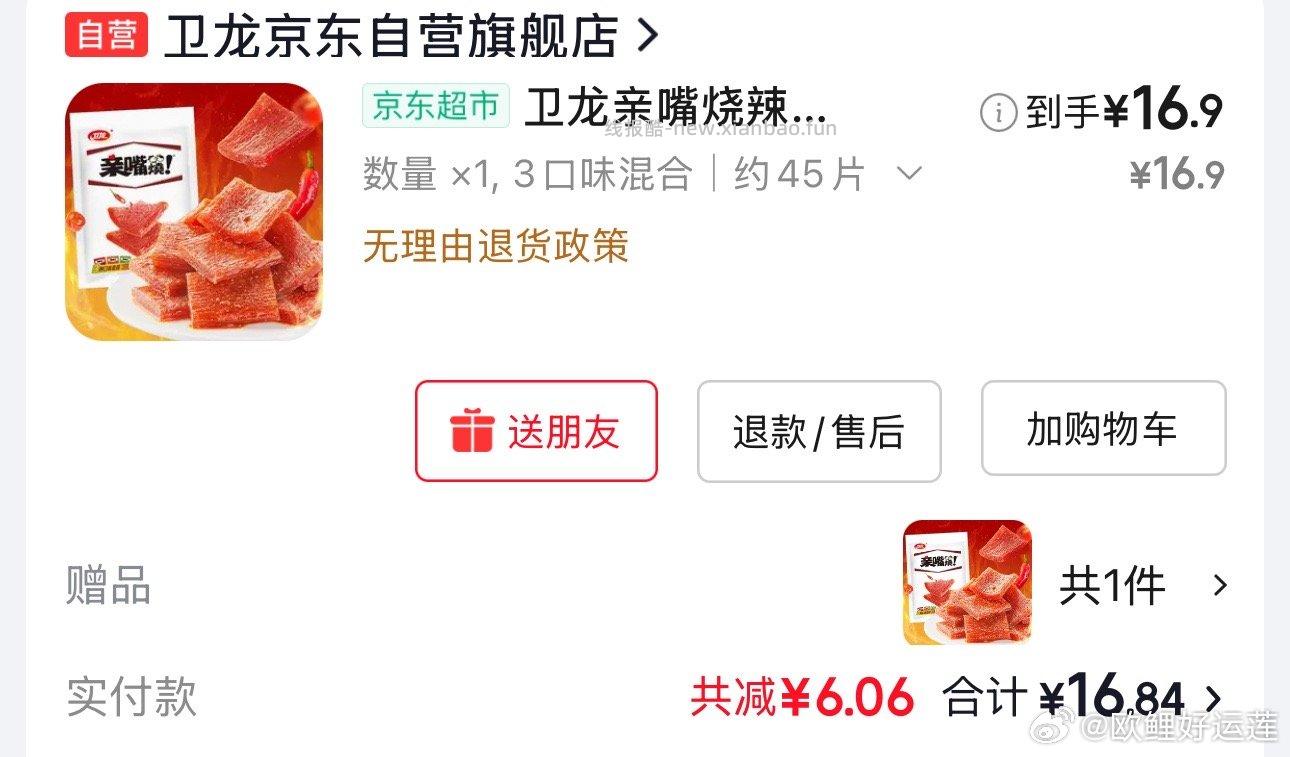Tap the 赠品 row label

click(108, 585)
